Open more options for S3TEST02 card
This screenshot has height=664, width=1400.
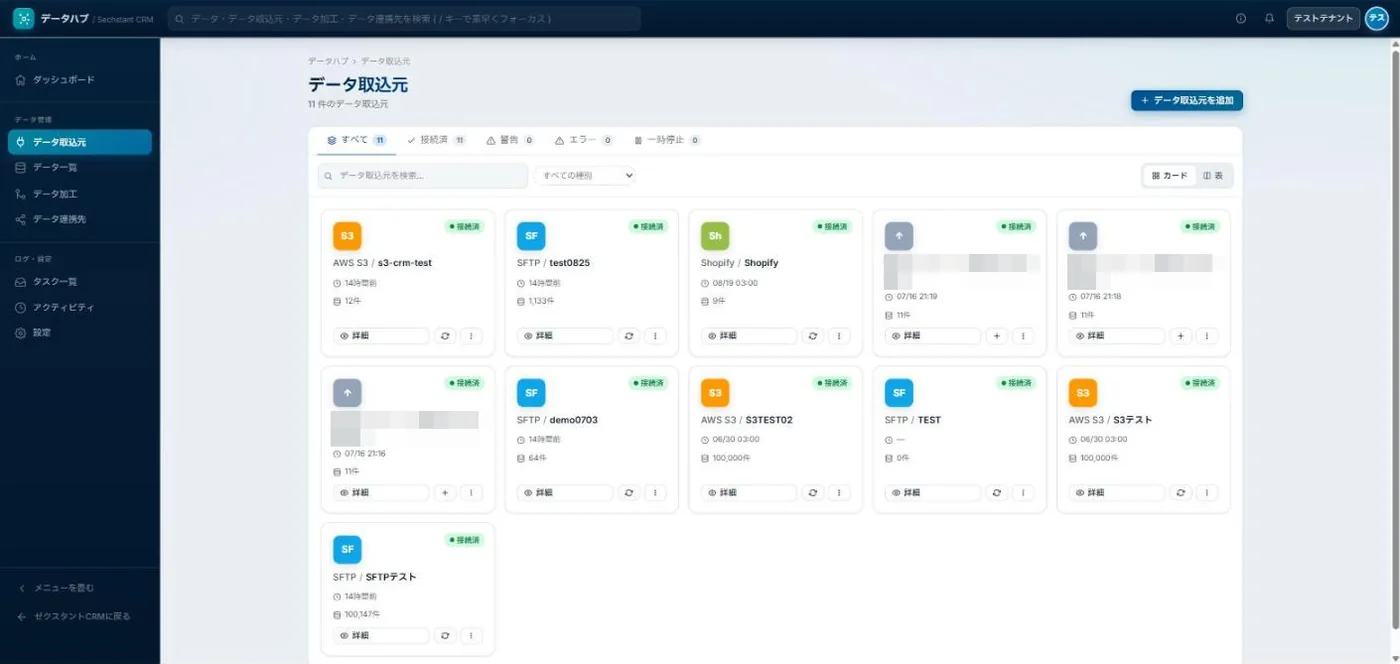pos(839,493)
